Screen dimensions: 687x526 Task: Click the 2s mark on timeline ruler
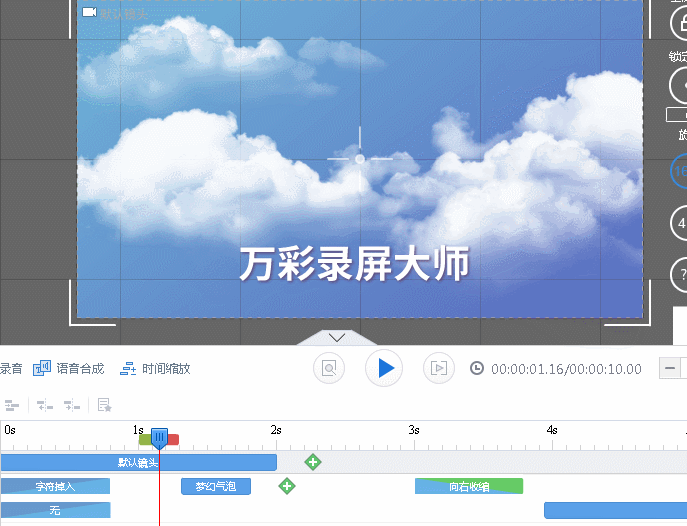276,430
